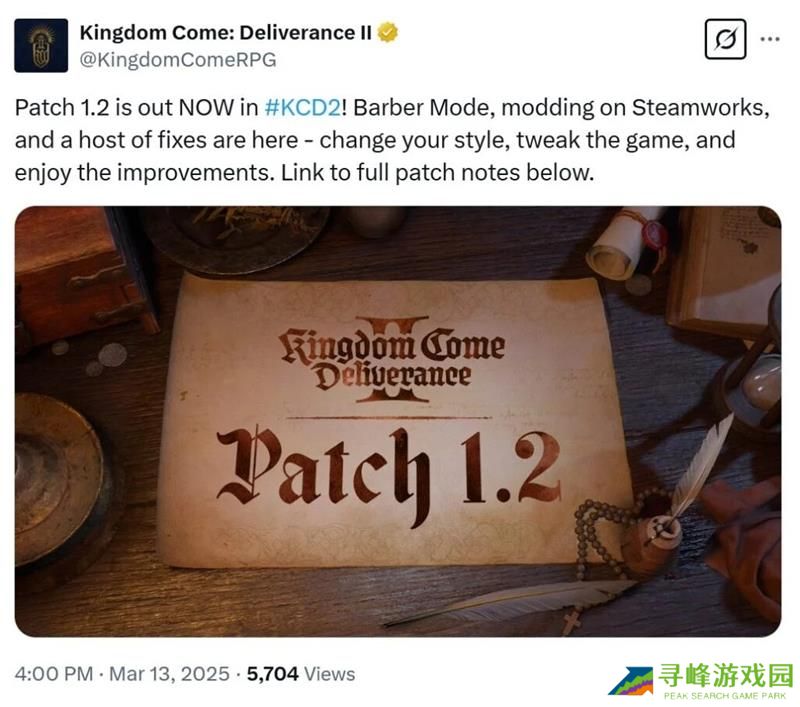This screenshot has height=707, width=800.
Task: Click the 4:00 PM timestamp
Action: [x=54, y=674]
